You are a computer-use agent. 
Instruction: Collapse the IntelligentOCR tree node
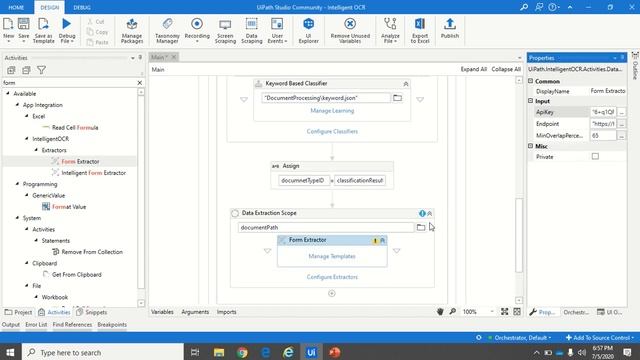pyautogui.click(x=27, y=139)
